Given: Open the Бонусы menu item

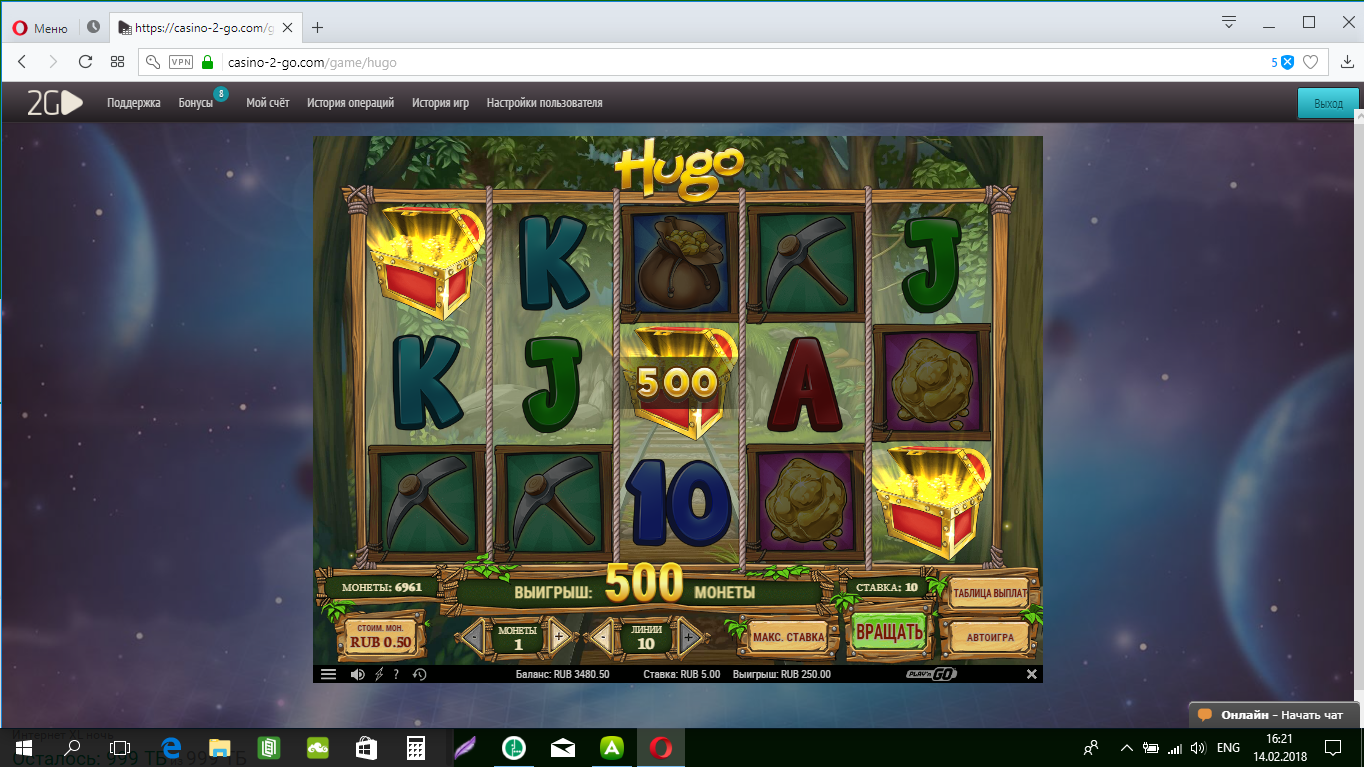Looking at the screenshot, I should click(x=196, y=103).
